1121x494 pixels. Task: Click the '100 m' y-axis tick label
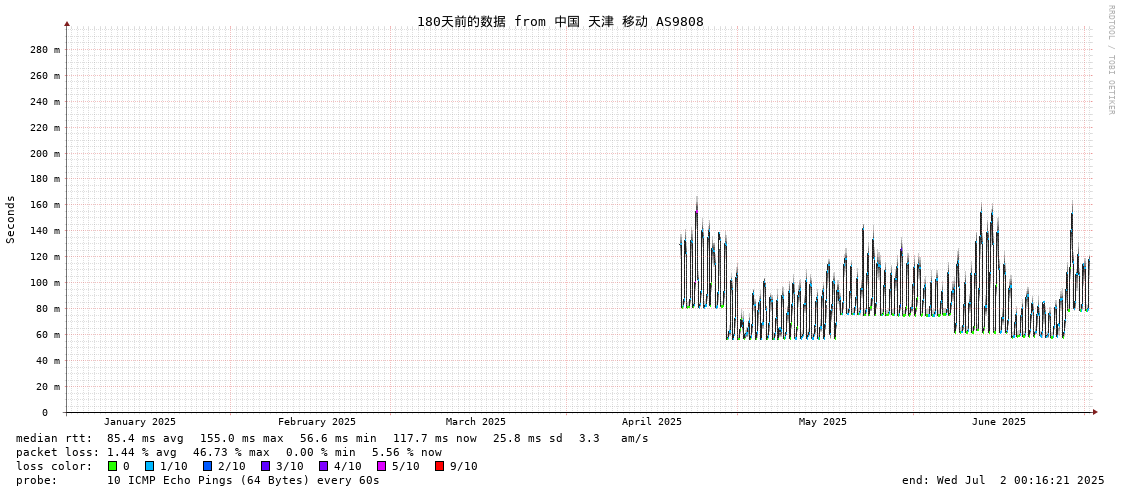point(44,283)
